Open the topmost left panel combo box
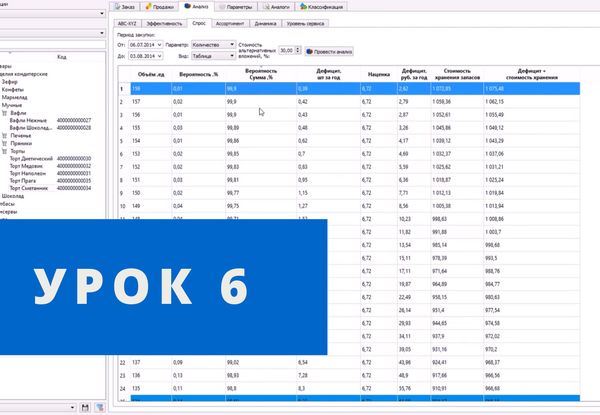The image size is (600, 415). point(101,13)
